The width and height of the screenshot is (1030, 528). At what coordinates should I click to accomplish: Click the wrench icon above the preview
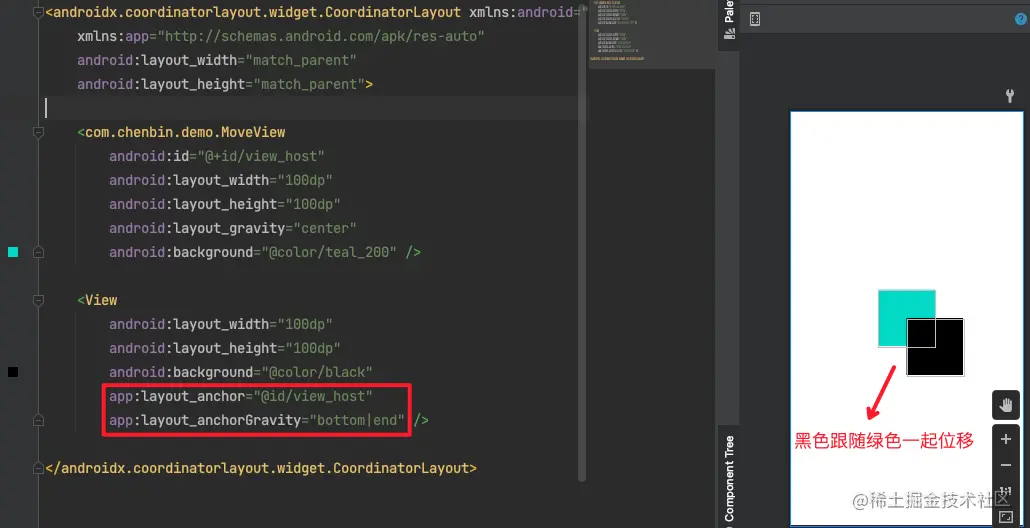tap(1010, 97)
